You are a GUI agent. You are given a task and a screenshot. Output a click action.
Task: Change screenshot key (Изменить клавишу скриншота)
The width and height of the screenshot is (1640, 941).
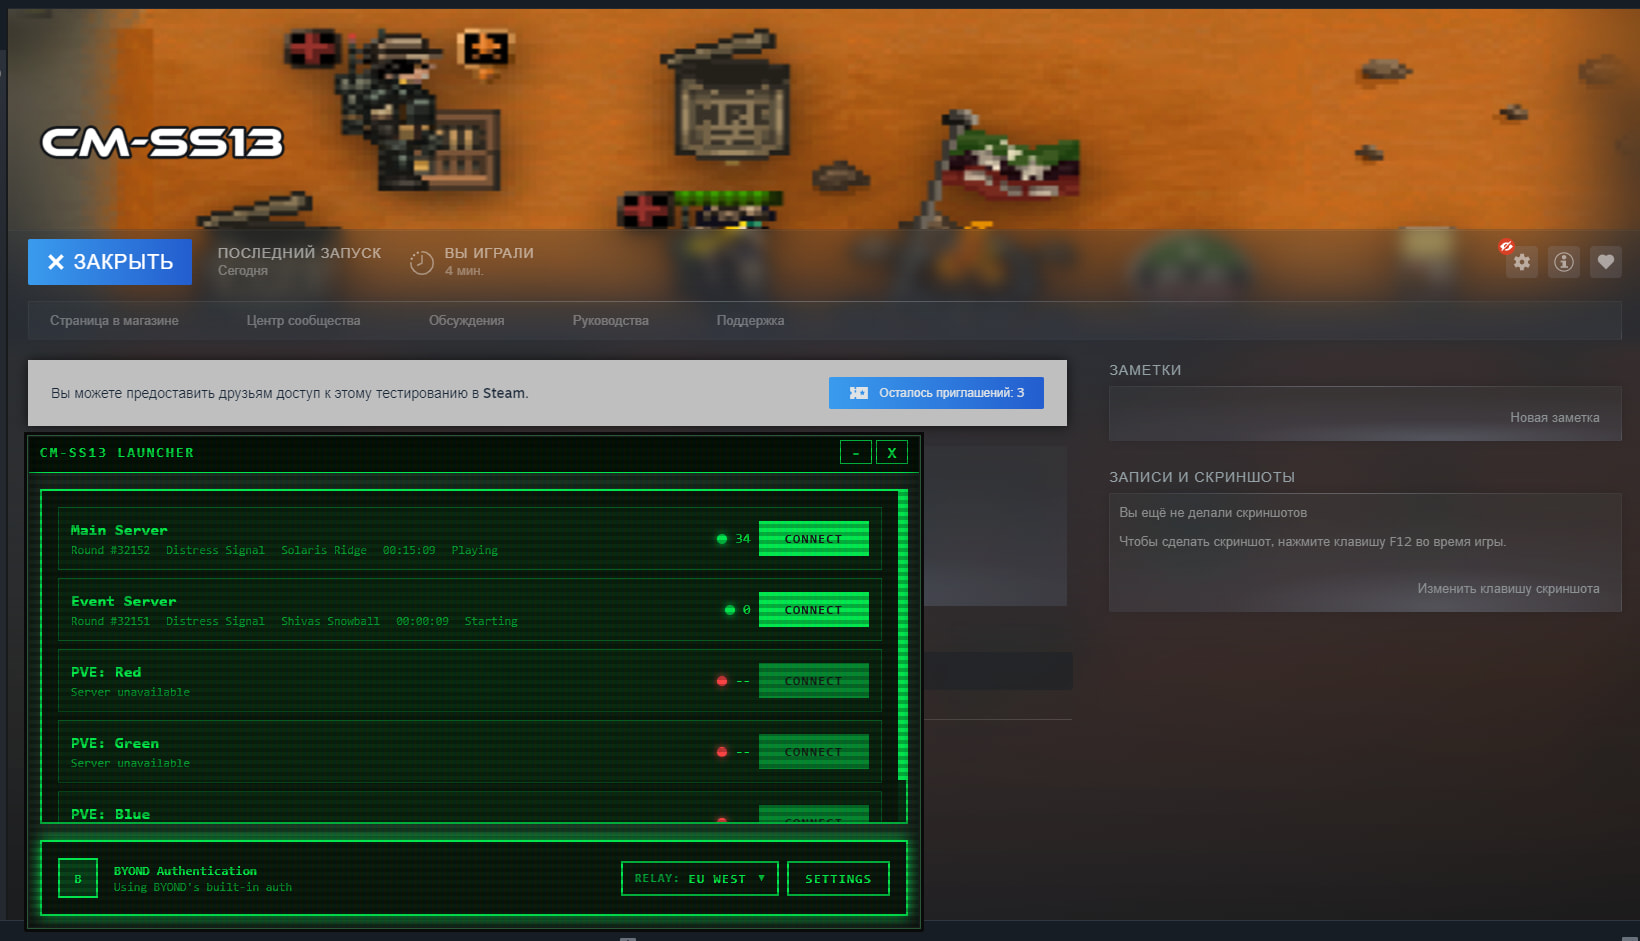point(1507,589)
